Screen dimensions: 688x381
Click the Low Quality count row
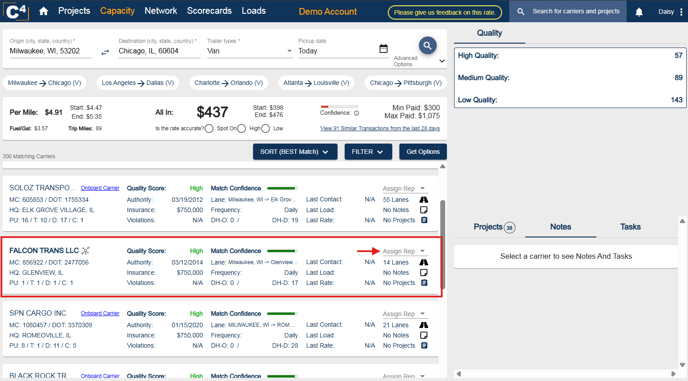point(570,100)
